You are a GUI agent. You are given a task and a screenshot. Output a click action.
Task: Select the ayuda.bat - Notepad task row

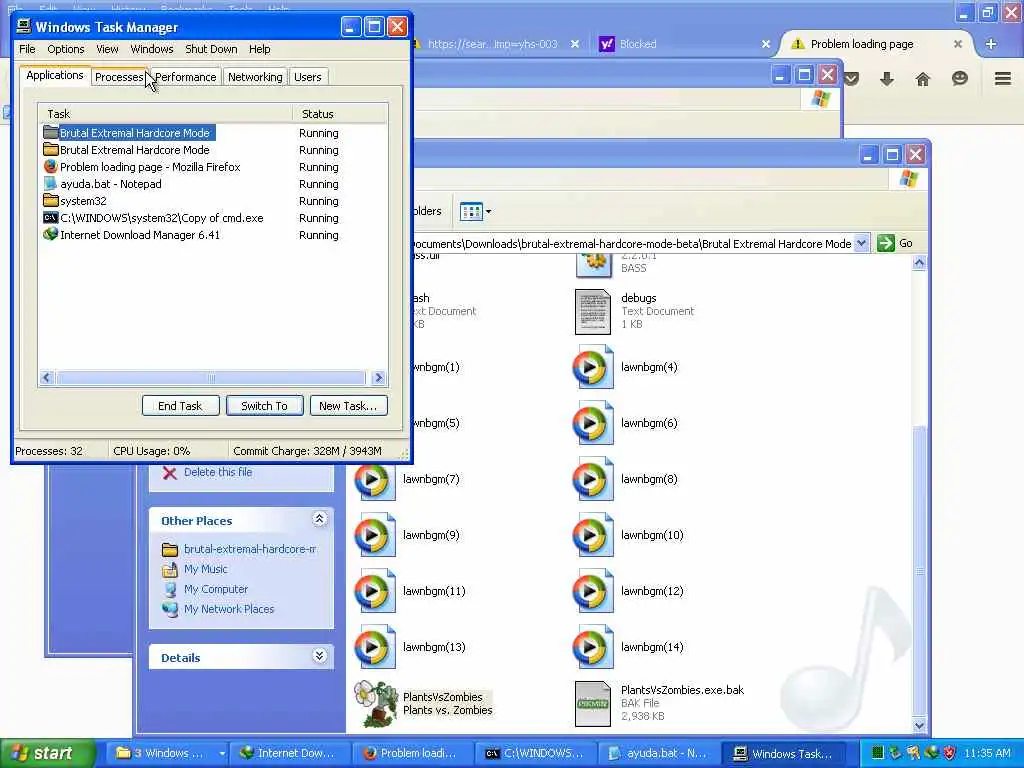pos(213,184)
